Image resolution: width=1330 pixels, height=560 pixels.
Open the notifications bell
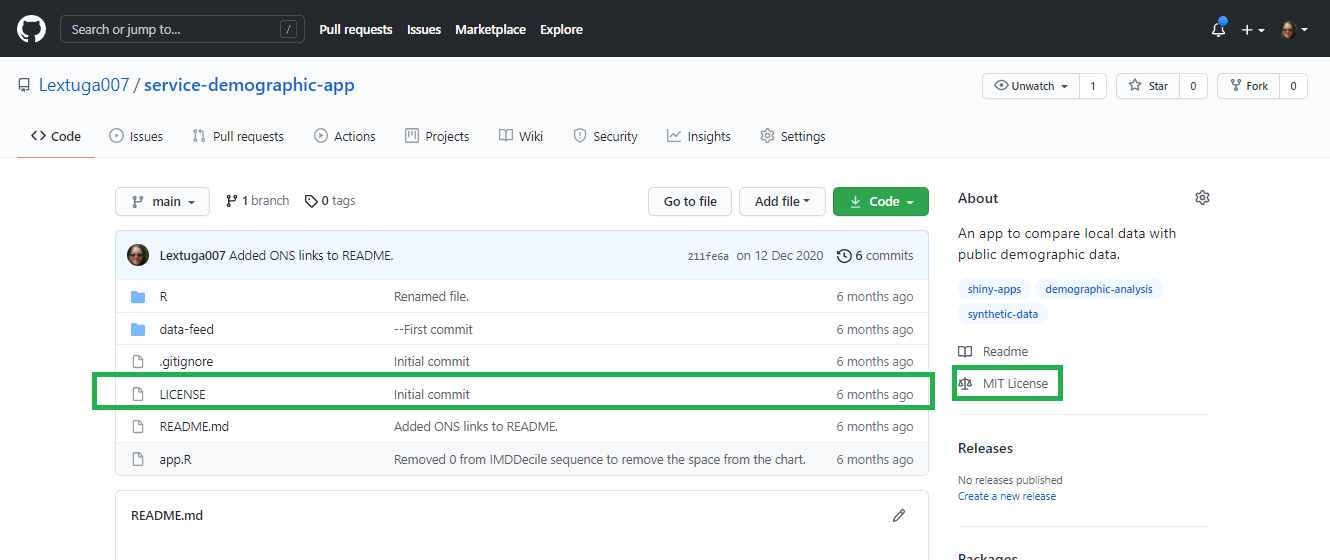coord(1218,29)
